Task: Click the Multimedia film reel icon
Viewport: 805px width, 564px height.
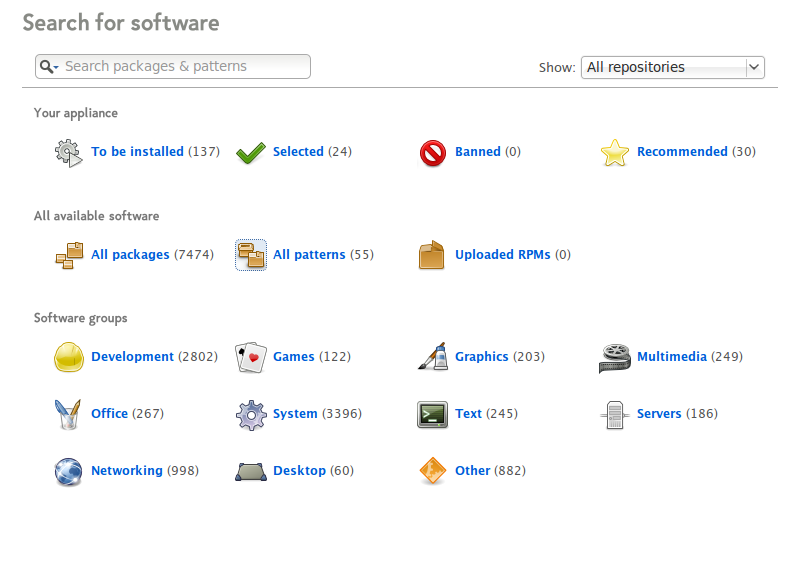Action: coord(615,358)
